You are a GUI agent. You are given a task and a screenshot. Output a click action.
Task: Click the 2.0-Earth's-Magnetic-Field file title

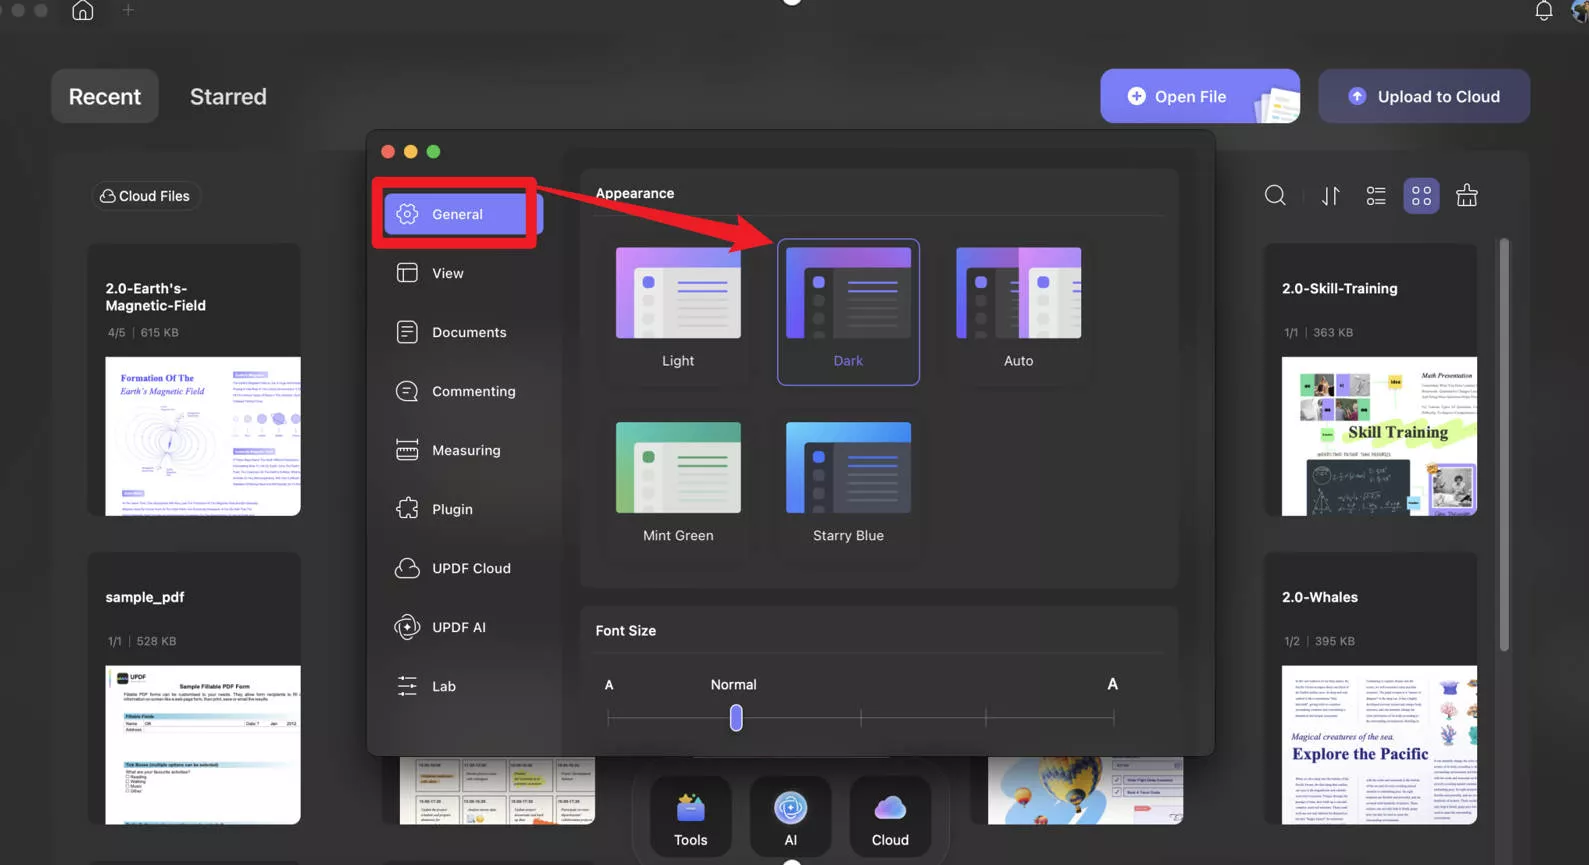(x=156, y=297)
